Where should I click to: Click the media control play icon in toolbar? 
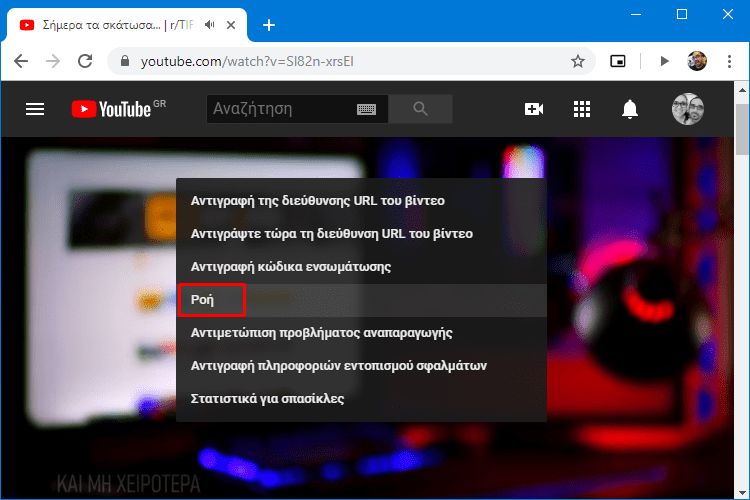664,61
